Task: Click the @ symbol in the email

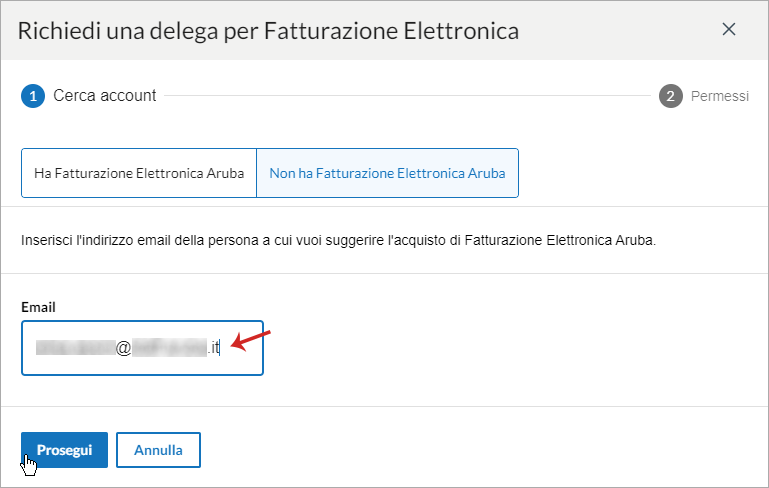Action: click(124, 348)
